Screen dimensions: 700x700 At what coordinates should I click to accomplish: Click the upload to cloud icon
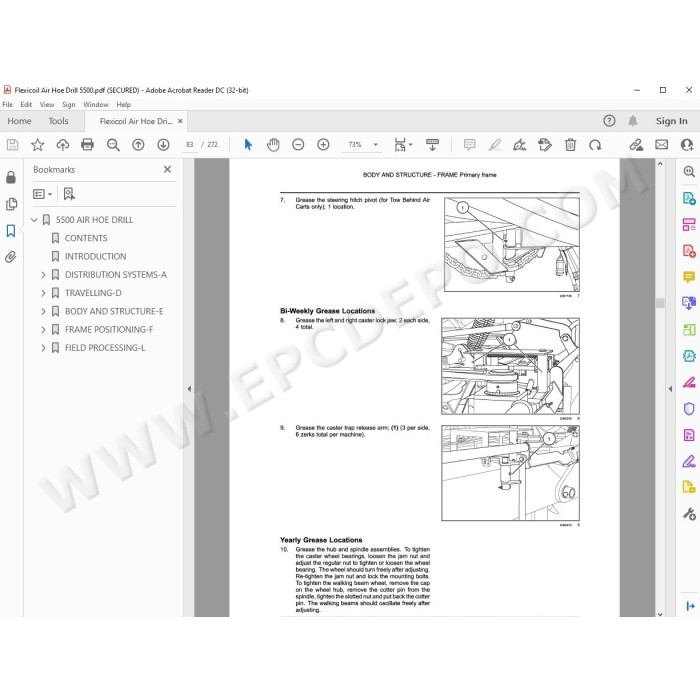coord(62,145)
